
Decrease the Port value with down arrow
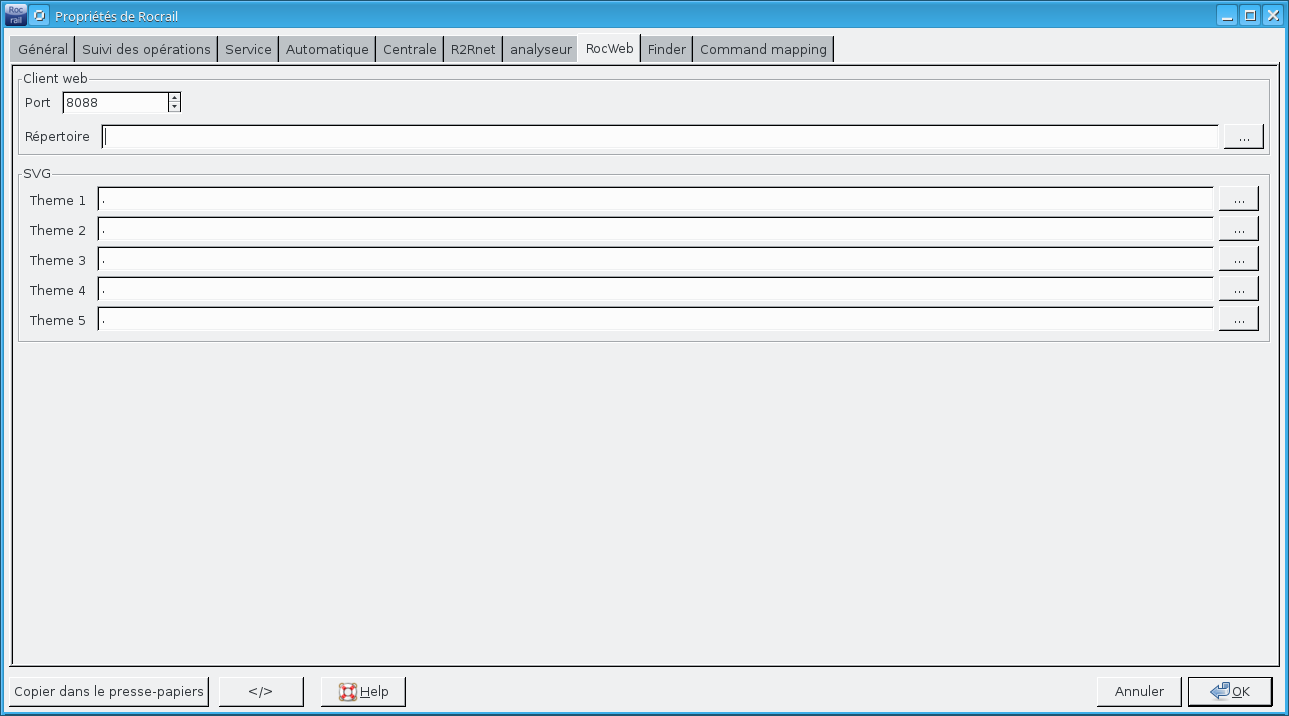pos(174,107)
